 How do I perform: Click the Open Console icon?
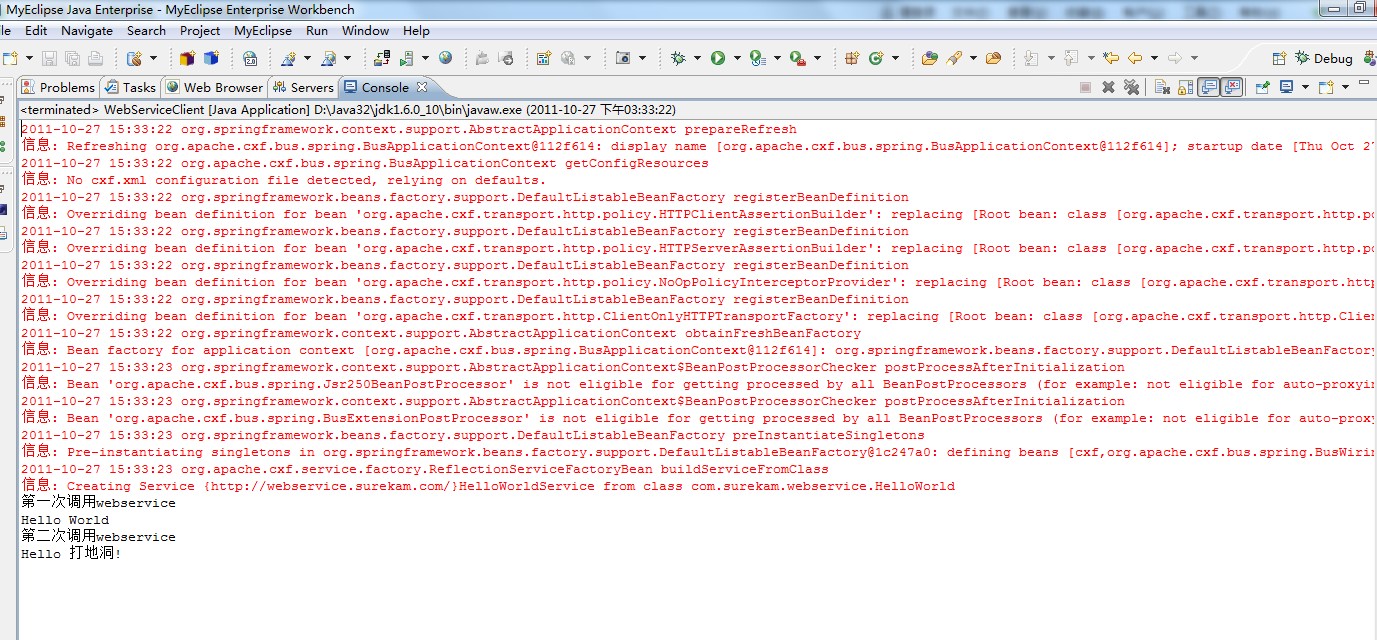[x=1326, y=87]
